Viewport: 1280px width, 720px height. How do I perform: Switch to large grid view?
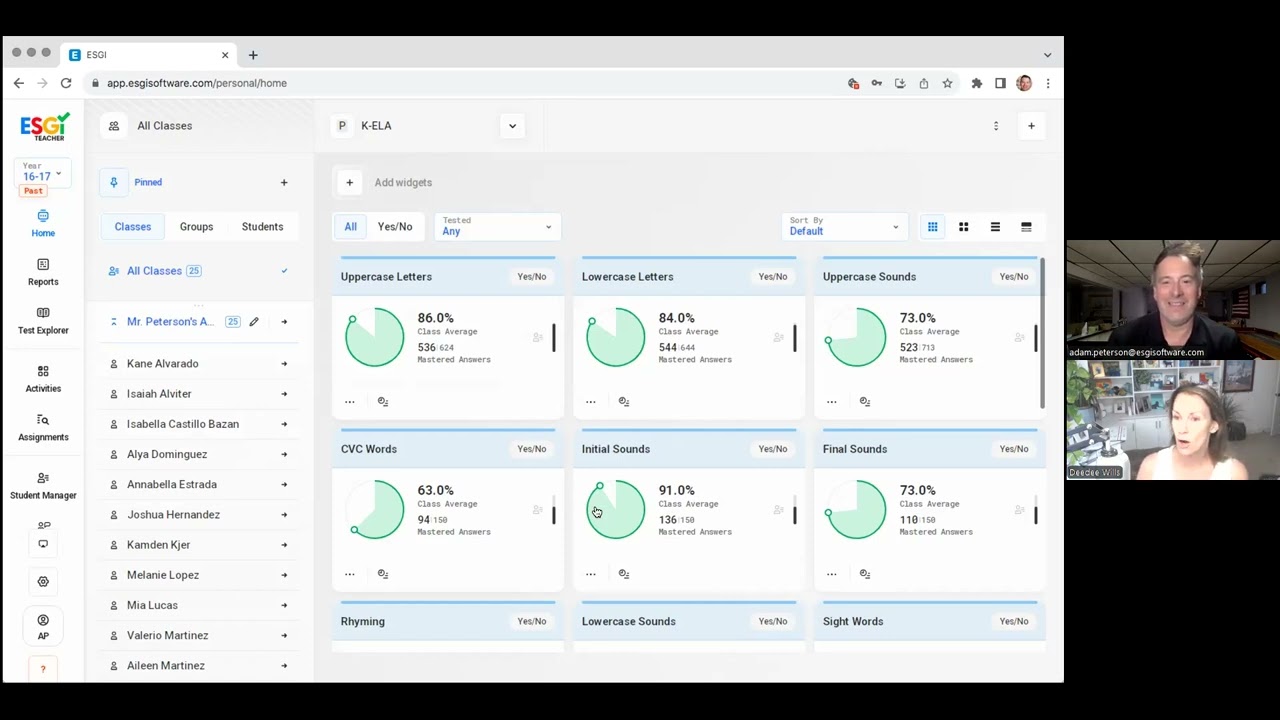coord(964,227)
